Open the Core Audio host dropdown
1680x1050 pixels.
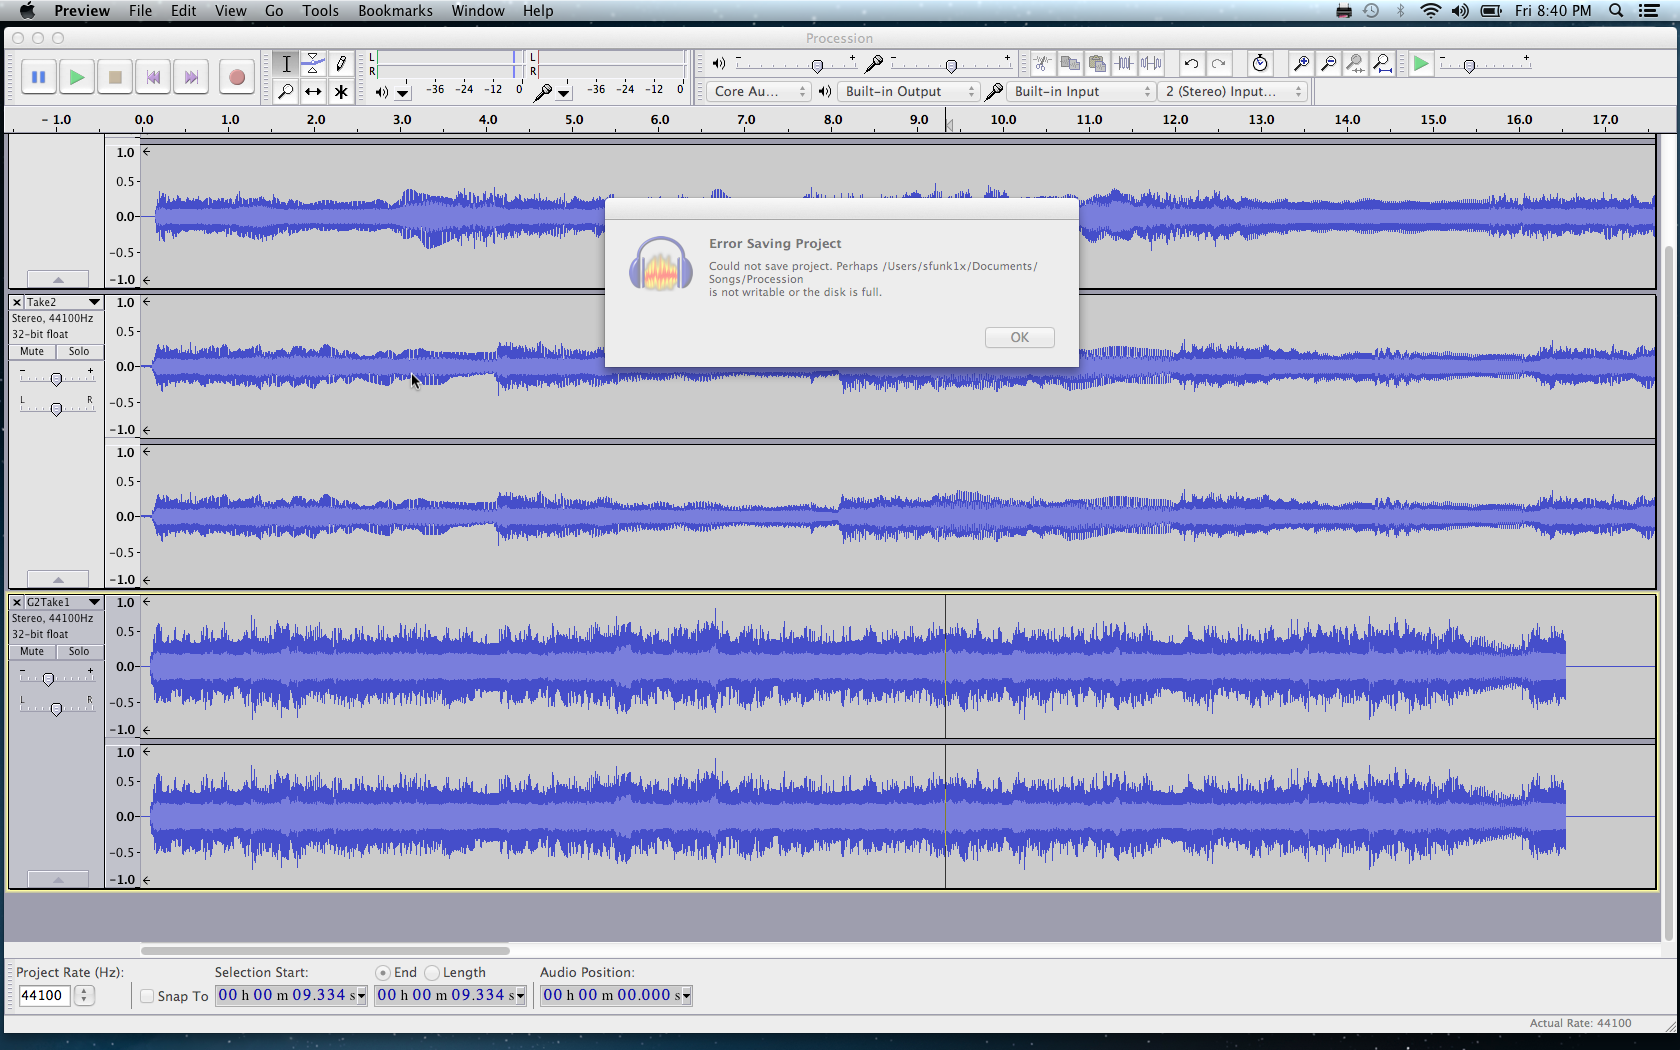760,91
